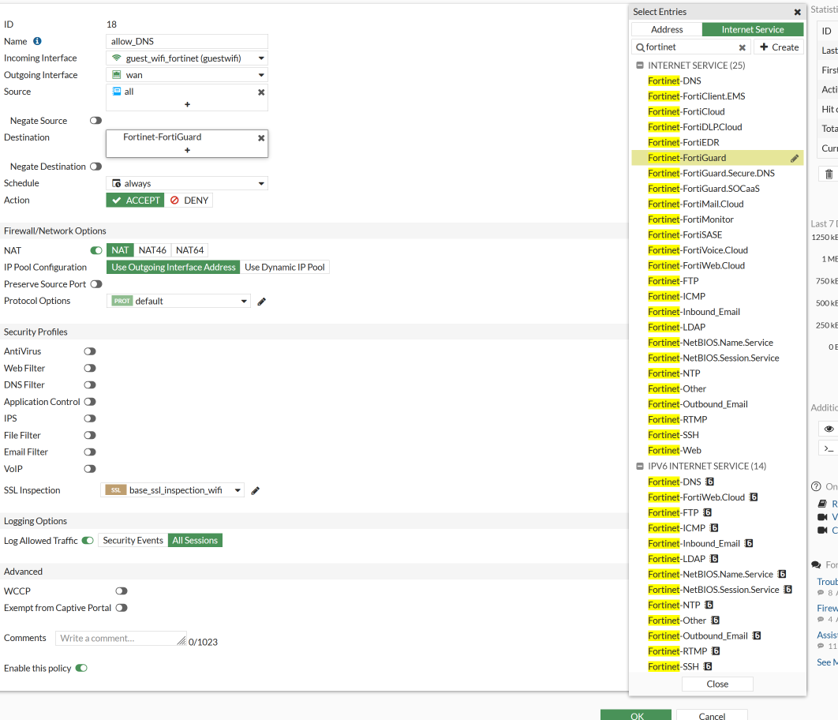Select All Sessions logging
This screenshot has width=838, height=720.
195,540
